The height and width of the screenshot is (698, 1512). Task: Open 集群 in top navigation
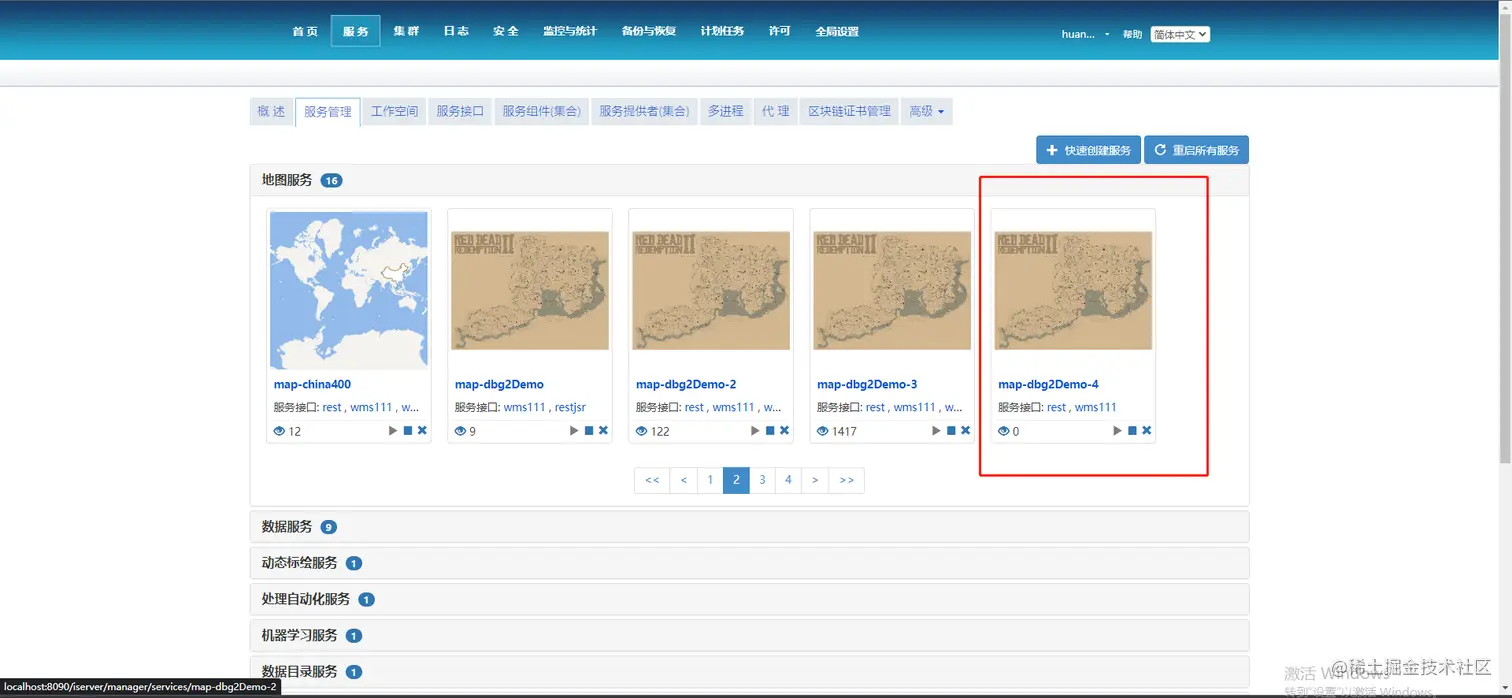tap(406, 31)
